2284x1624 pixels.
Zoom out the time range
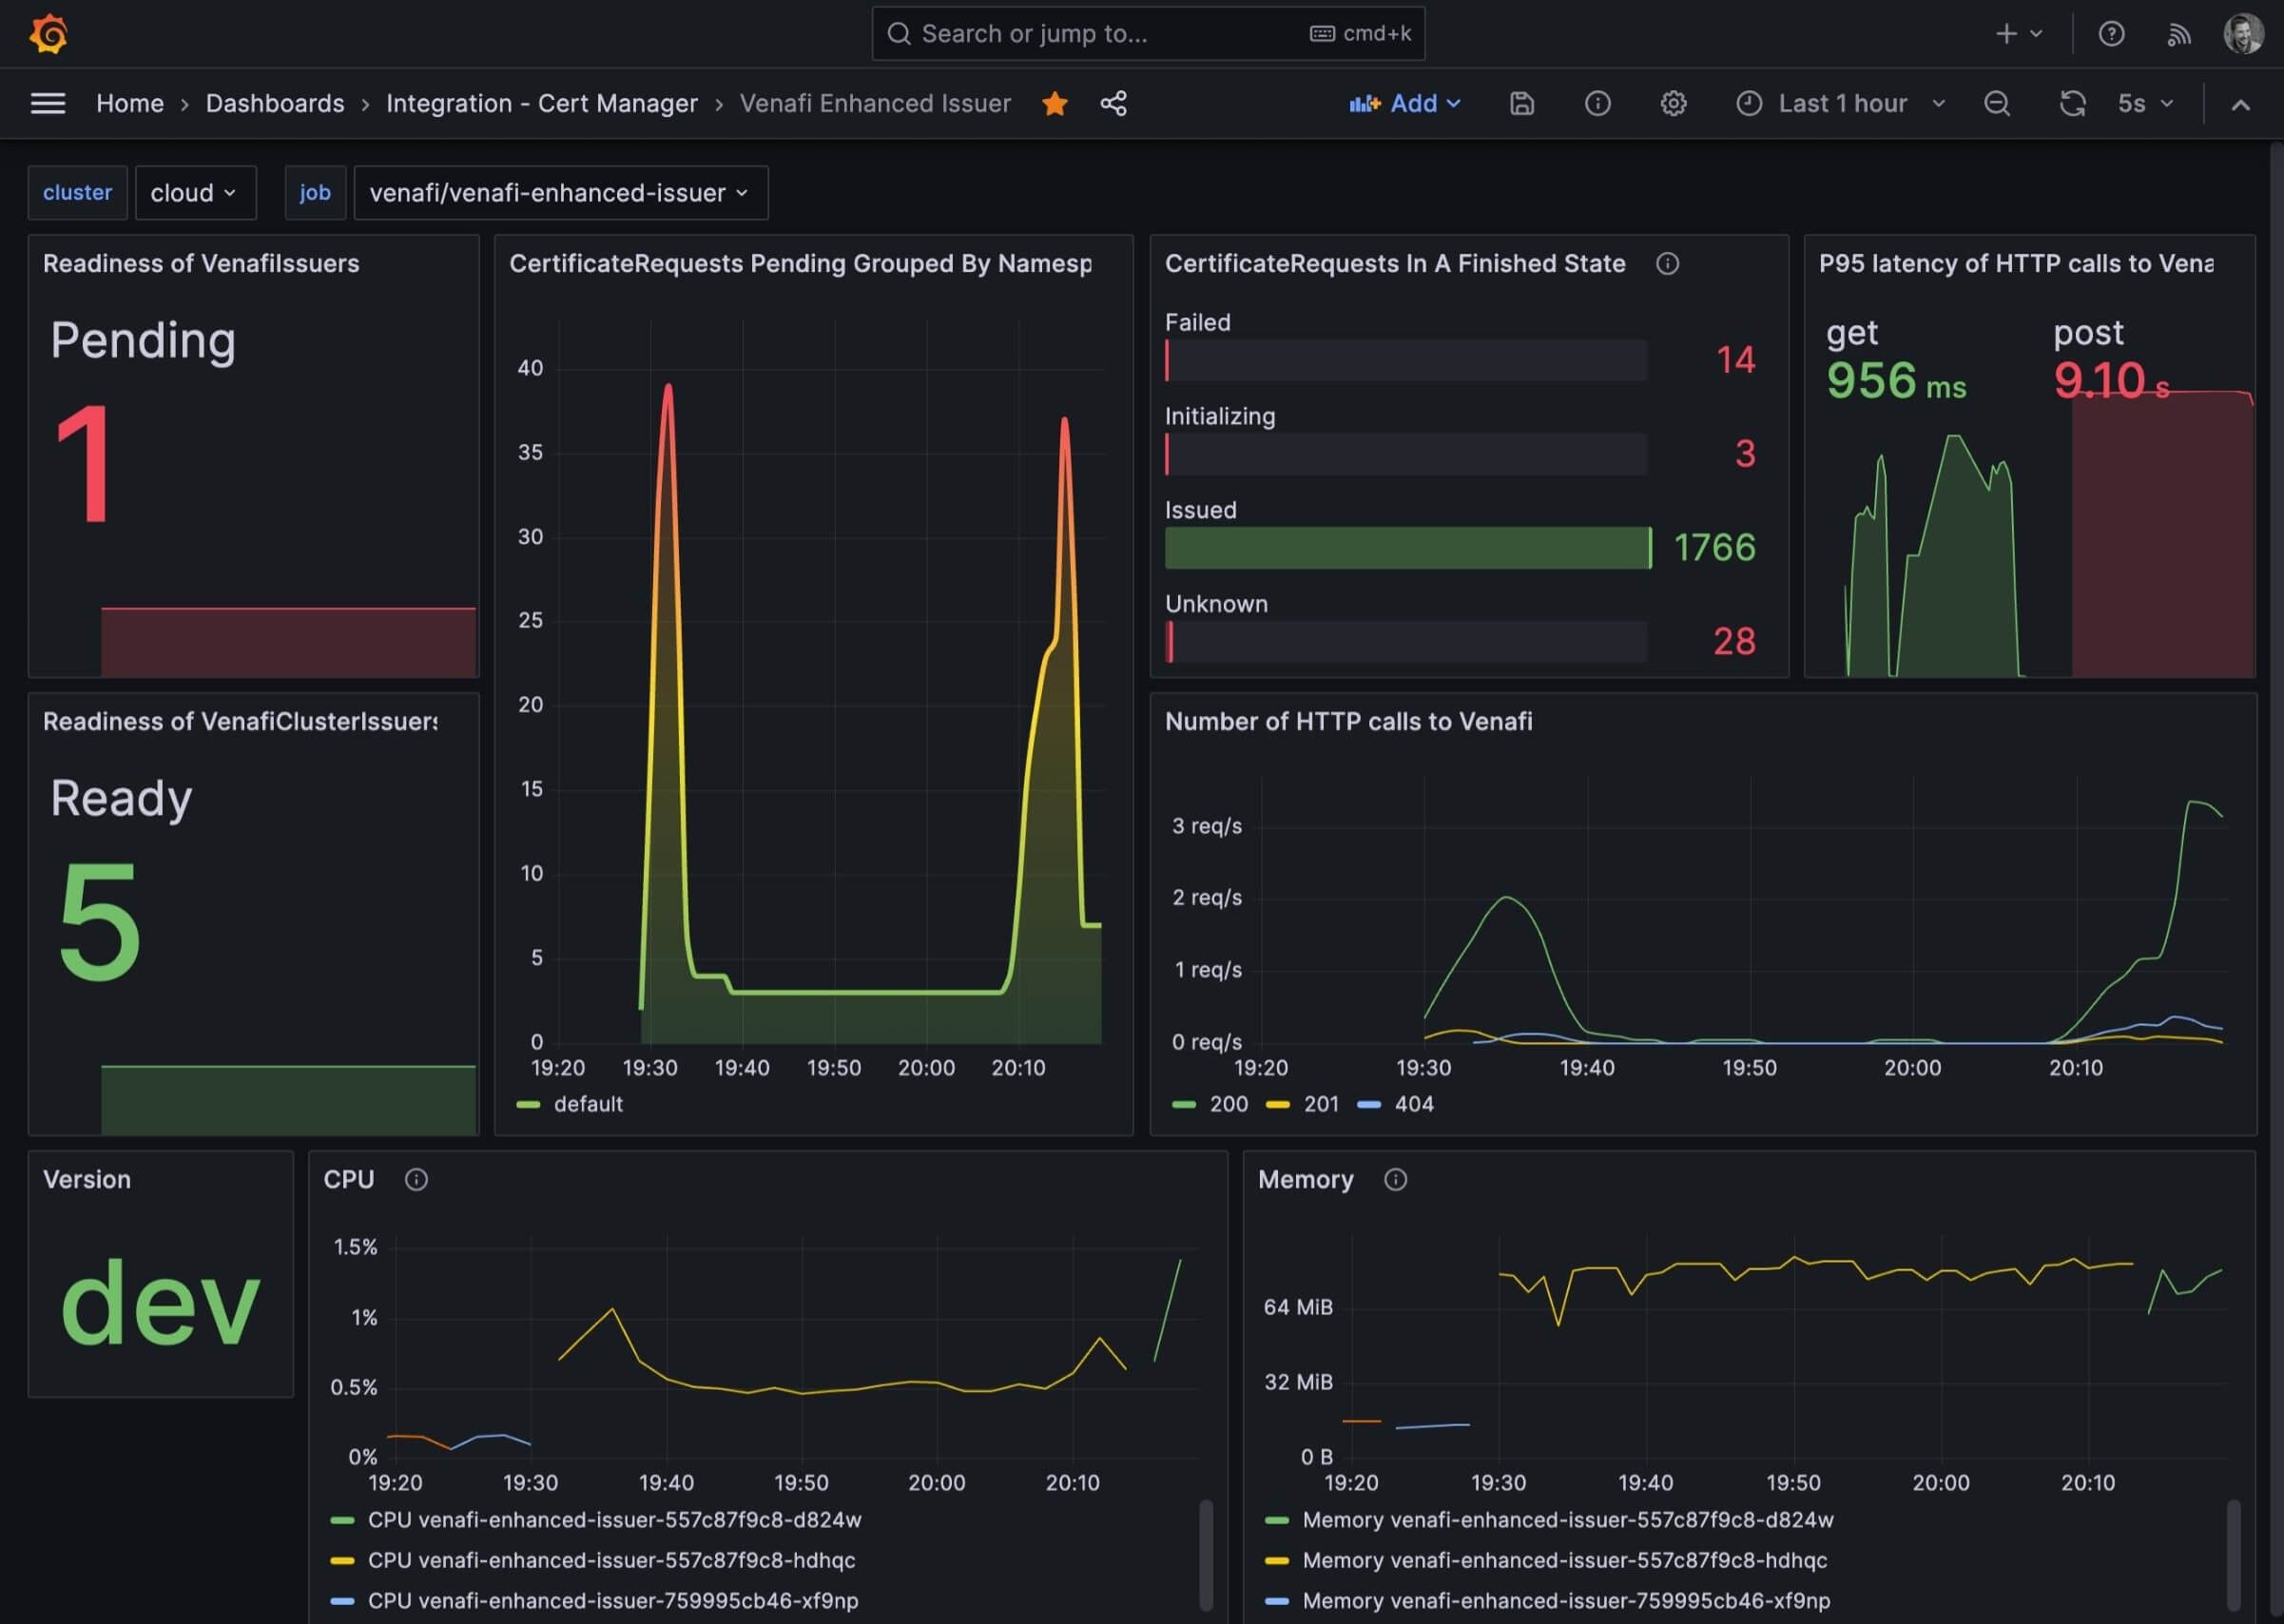click(1996, 103)
